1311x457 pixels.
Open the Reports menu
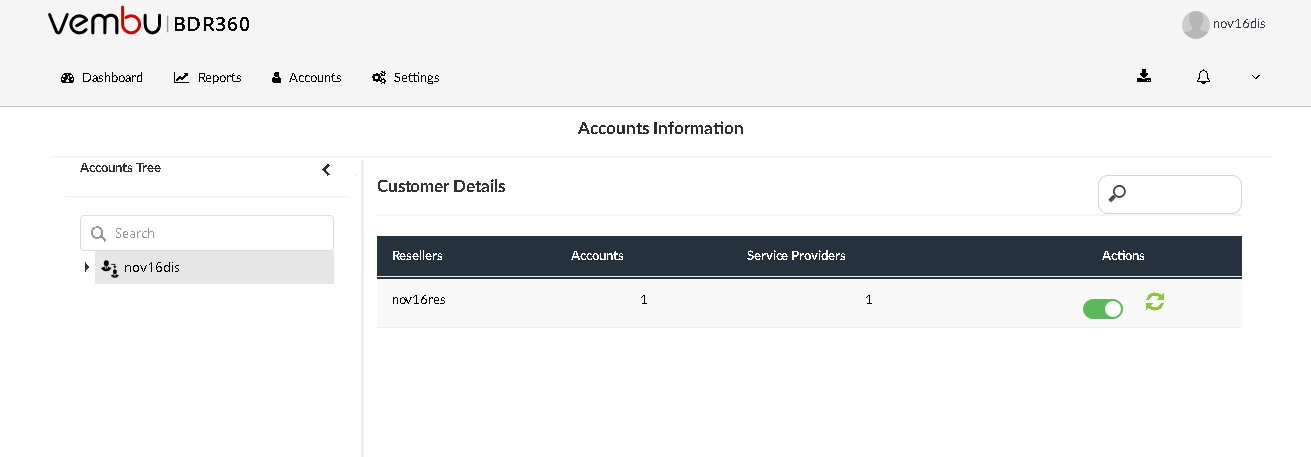tap(208, 77)
